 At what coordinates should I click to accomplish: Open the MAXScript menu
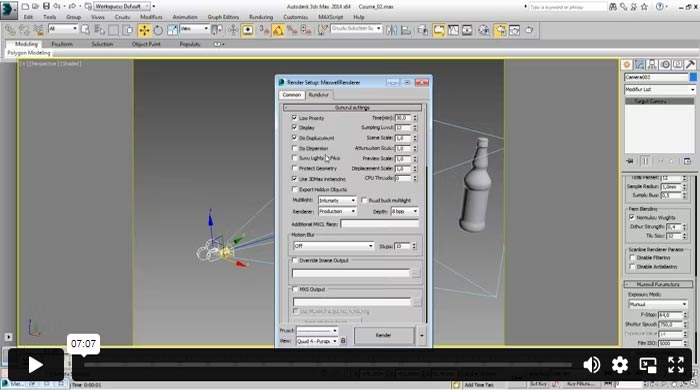click(x=330, y=17)
